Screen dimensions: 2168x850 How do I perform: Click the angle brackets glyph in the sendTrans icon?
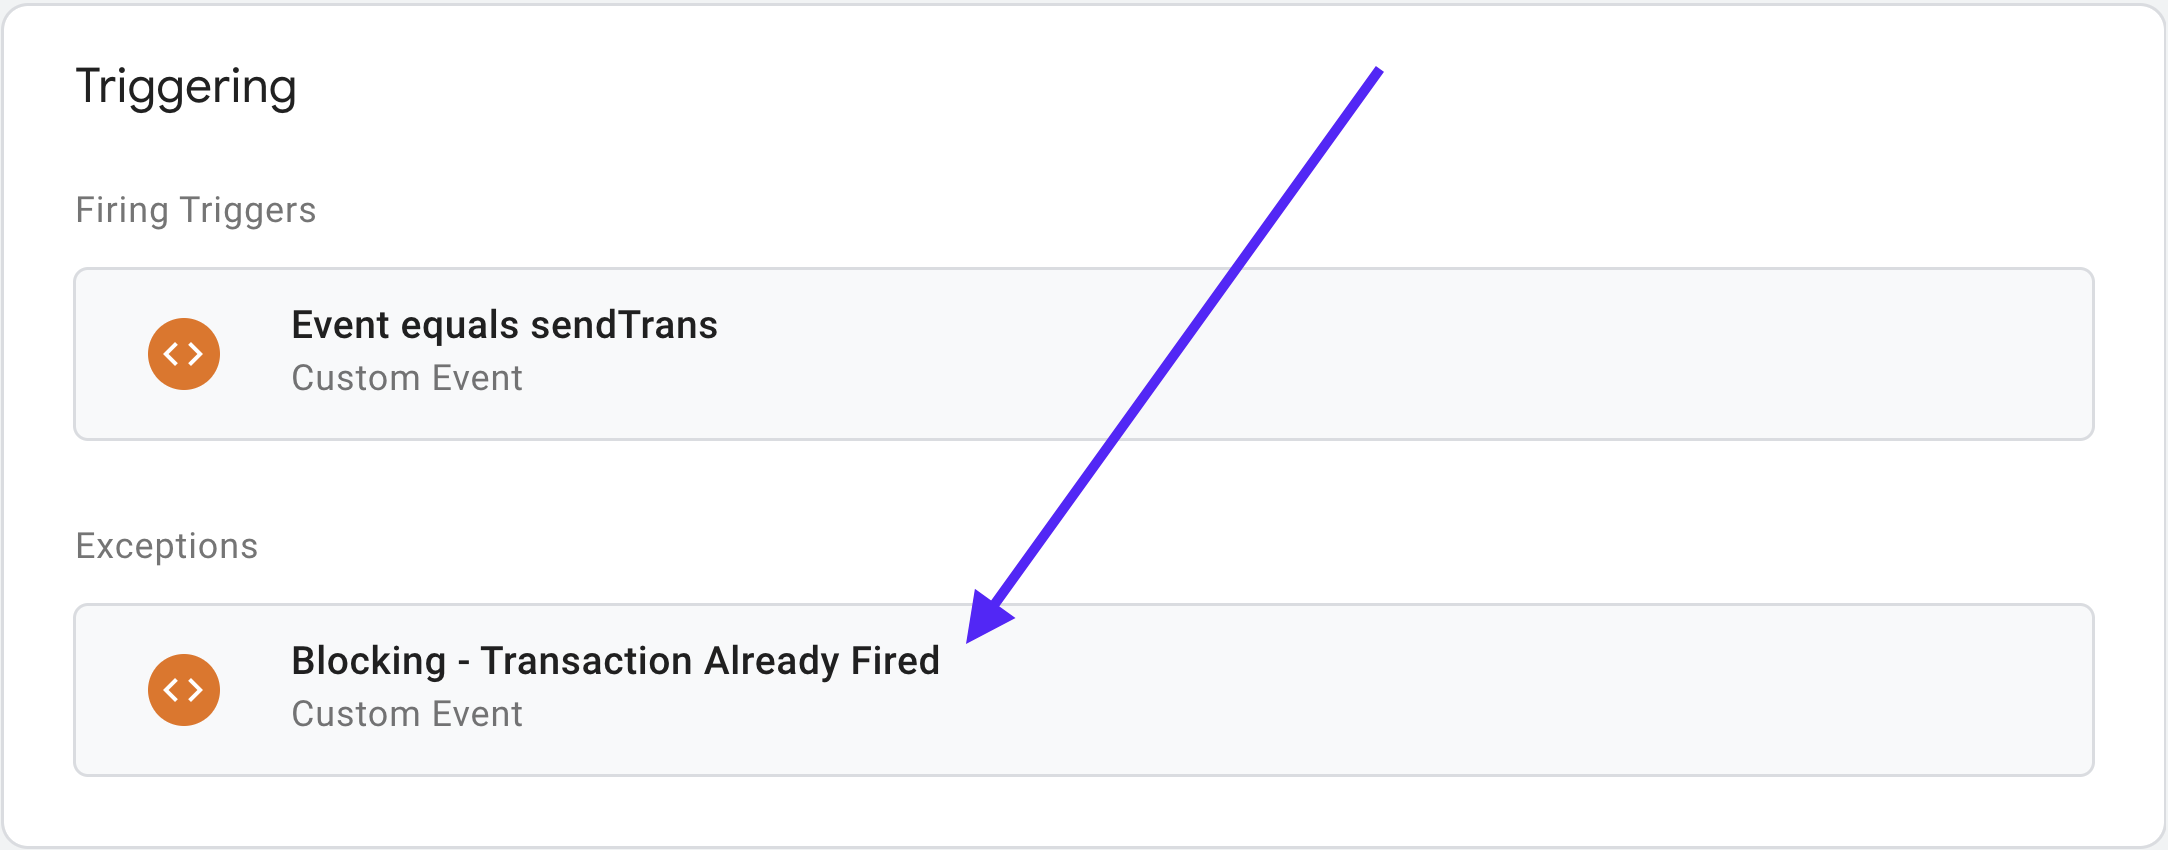tap(184, 354)
